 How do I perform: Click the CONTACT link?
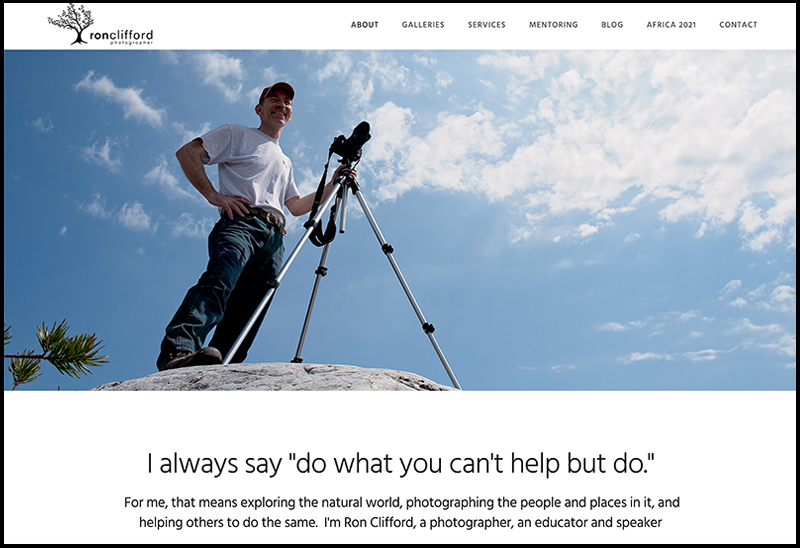point(738,24)
